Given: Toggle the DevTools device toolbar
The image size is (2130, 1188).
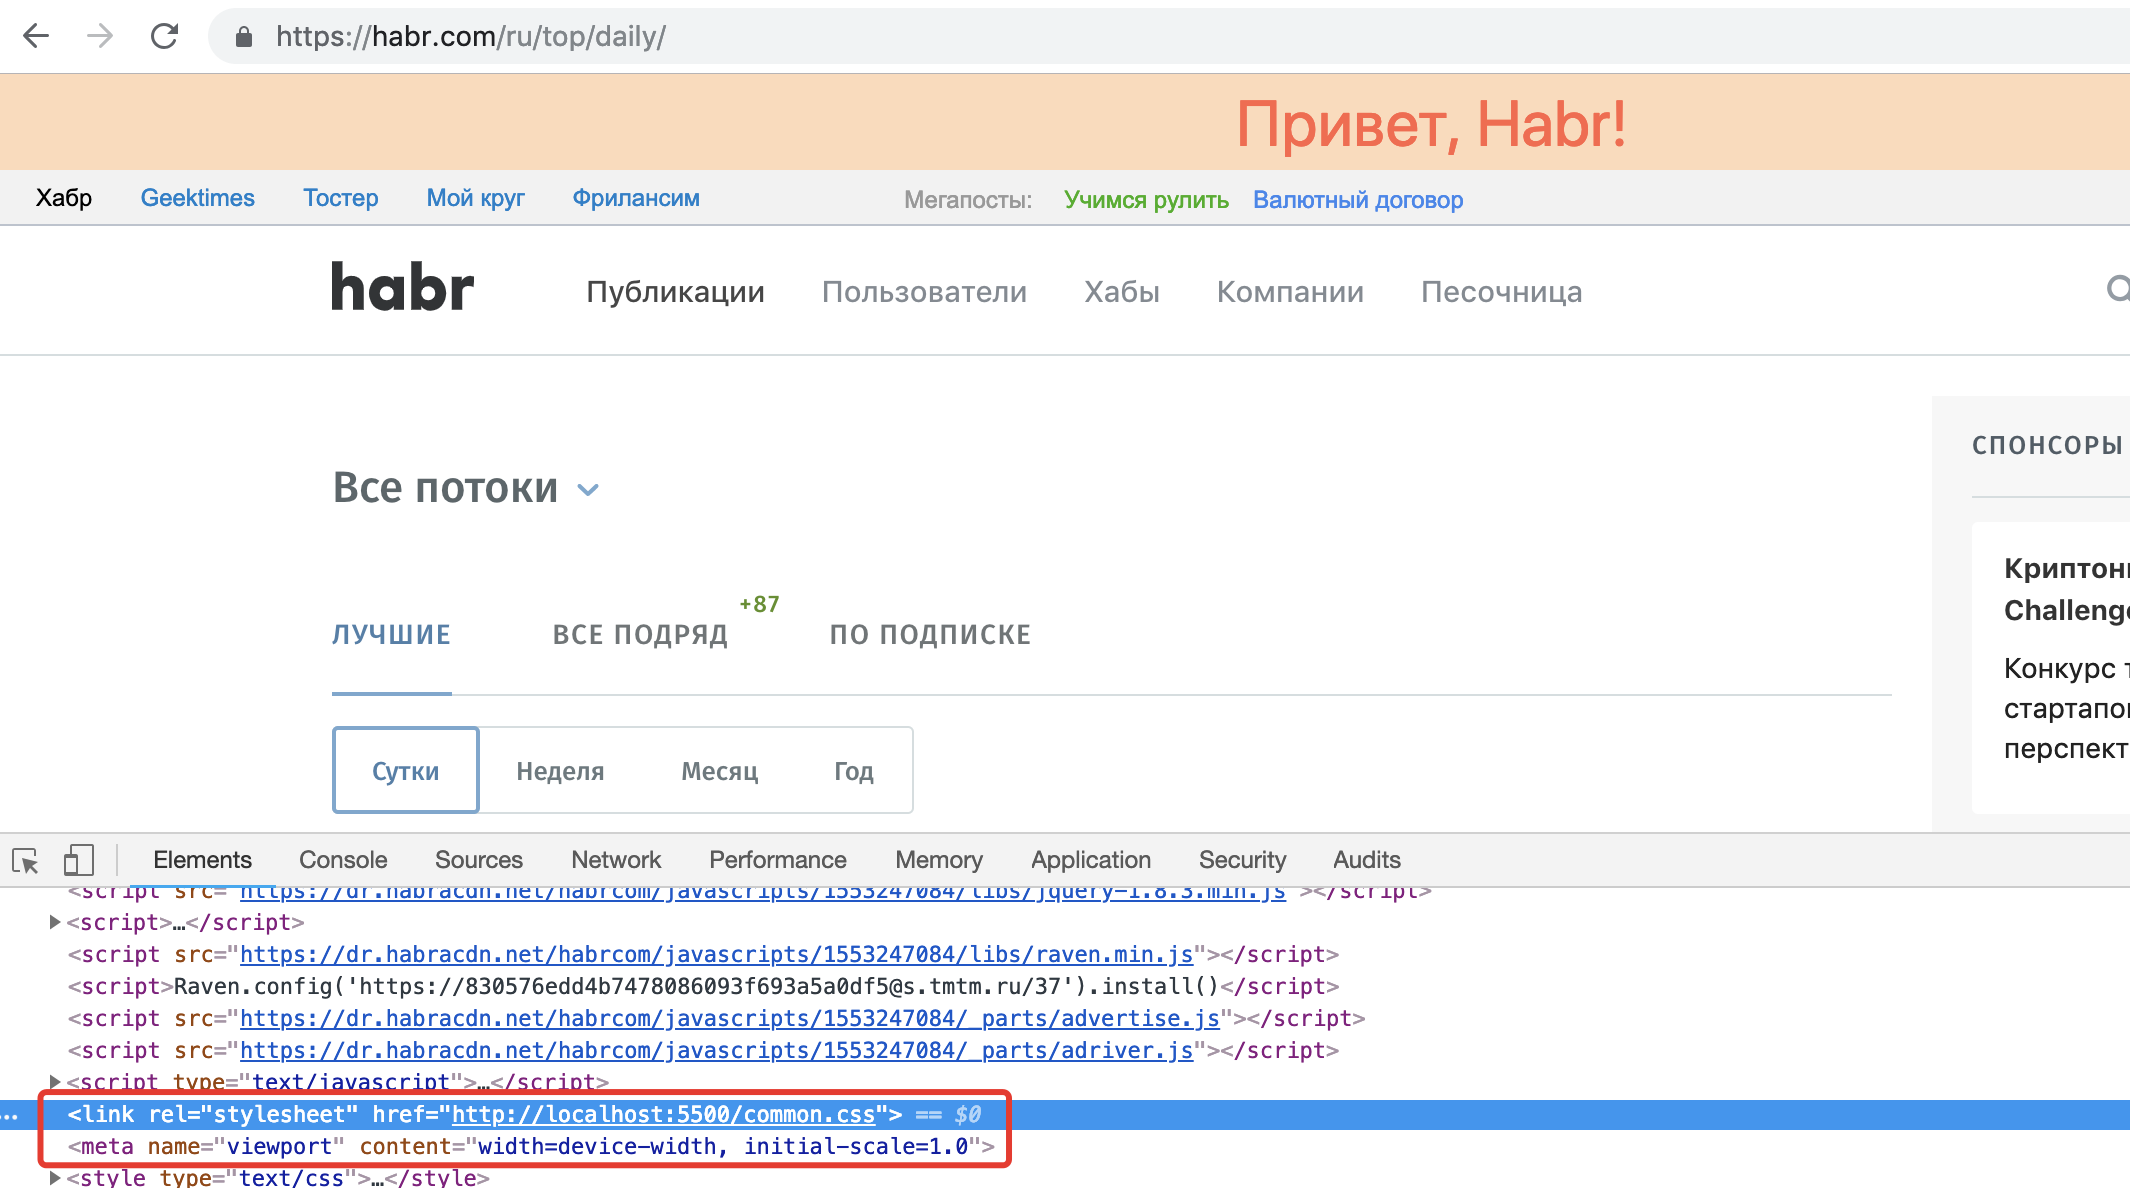Looking at the screenshot, I should click(79, 859).
